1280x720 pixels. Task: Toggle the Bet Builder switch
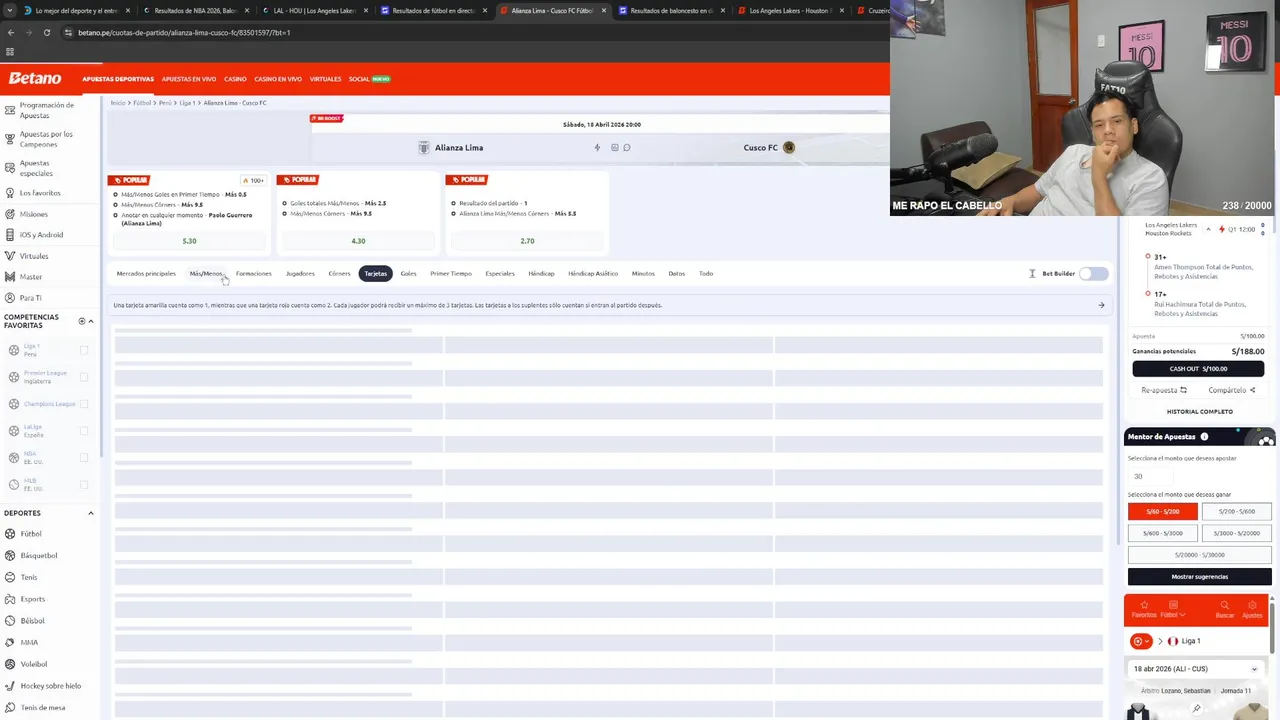coord(1094,273)
